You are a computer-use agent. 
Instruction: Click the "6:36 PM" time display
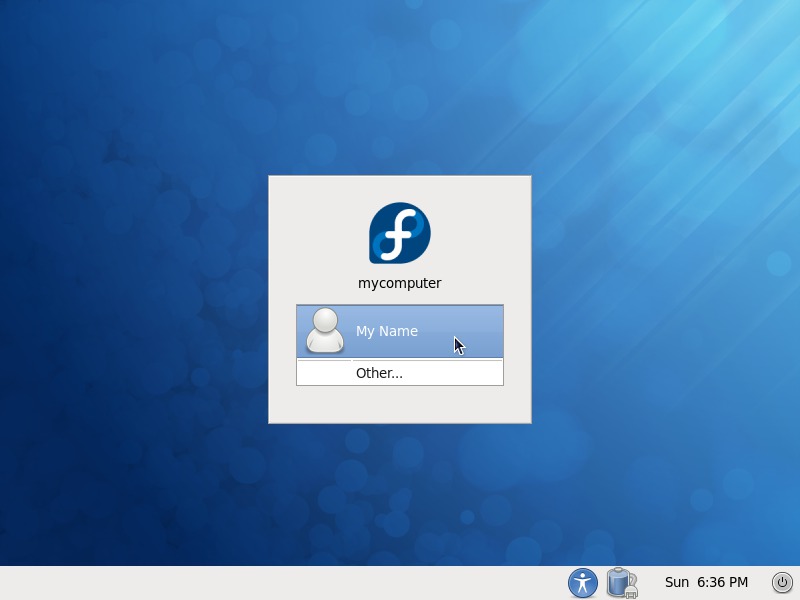722,582
